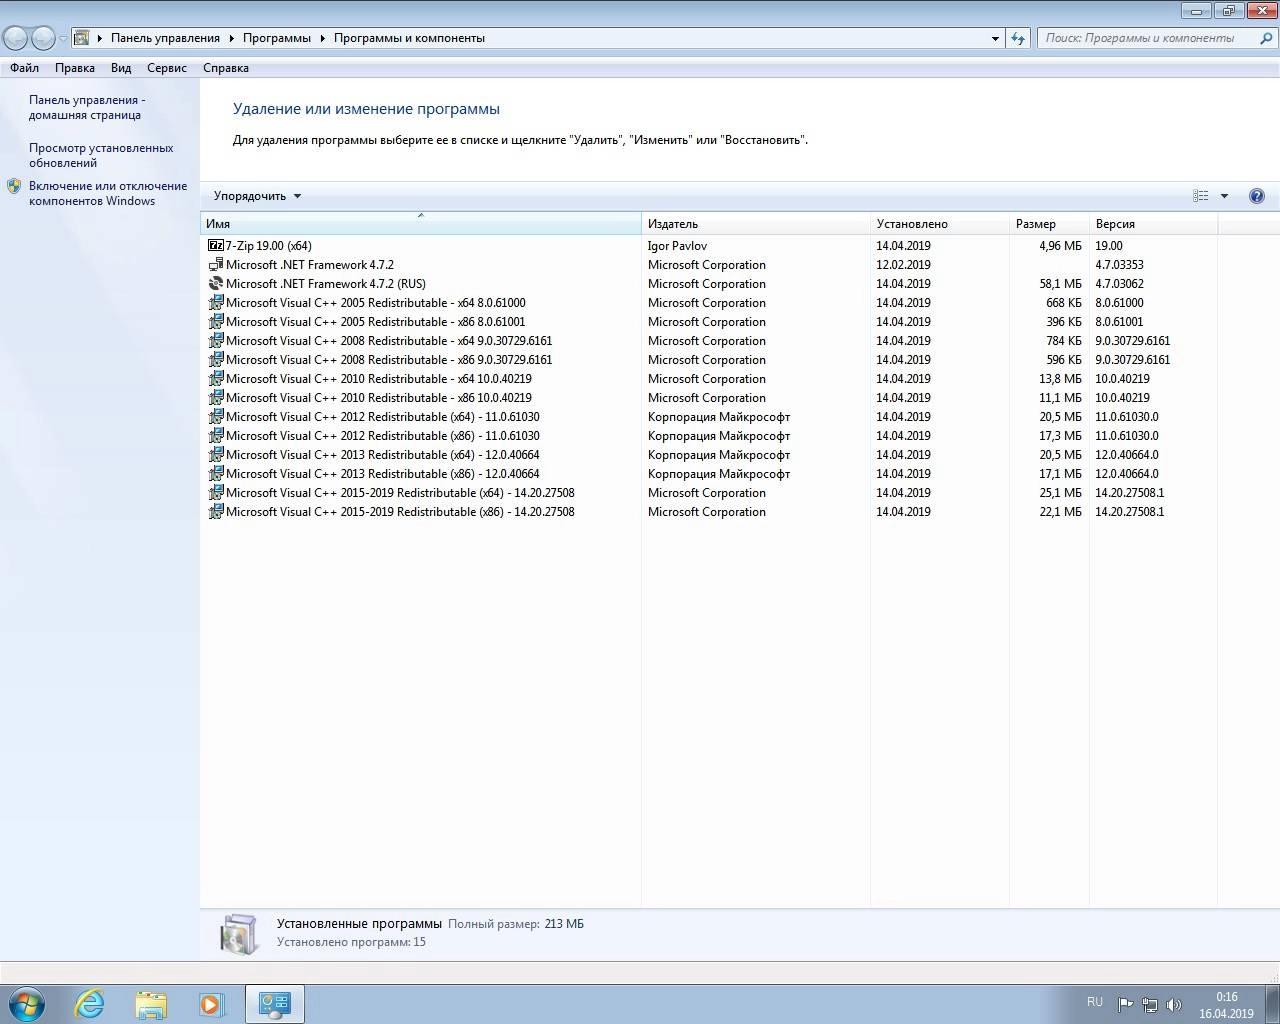Sort by the Размер column header
This screenshot has width=1280, height=1024.
1049,224
